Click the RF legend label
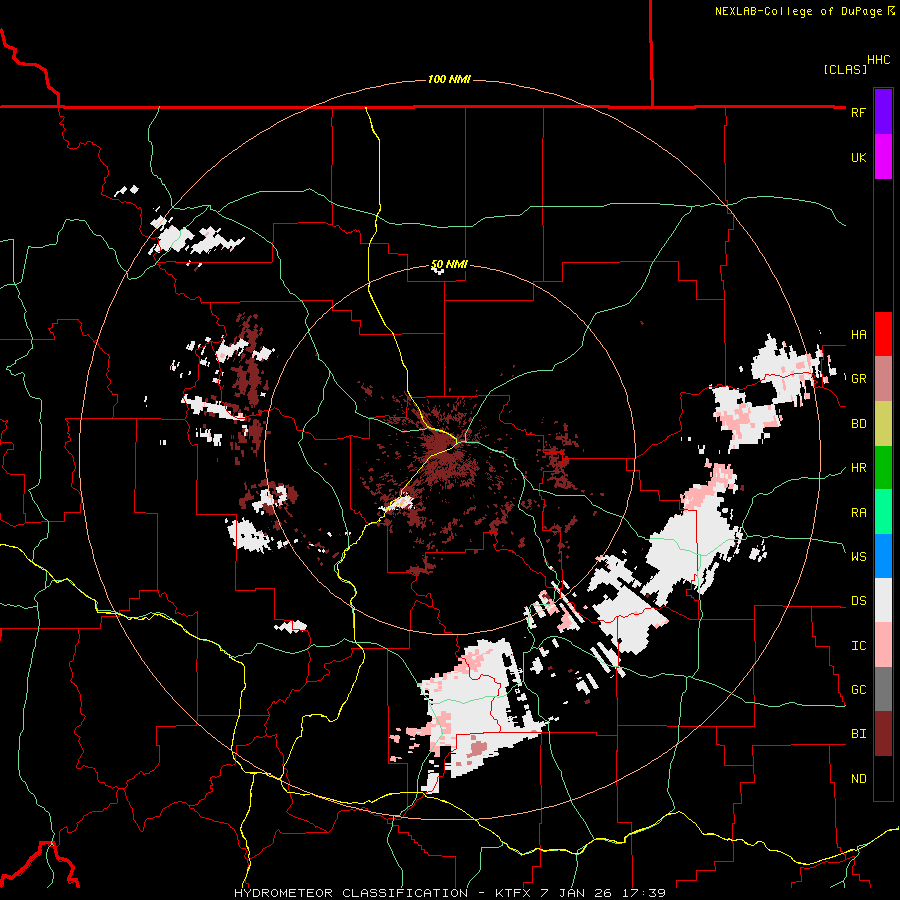The image size is (900, 900). pos(858,112)
